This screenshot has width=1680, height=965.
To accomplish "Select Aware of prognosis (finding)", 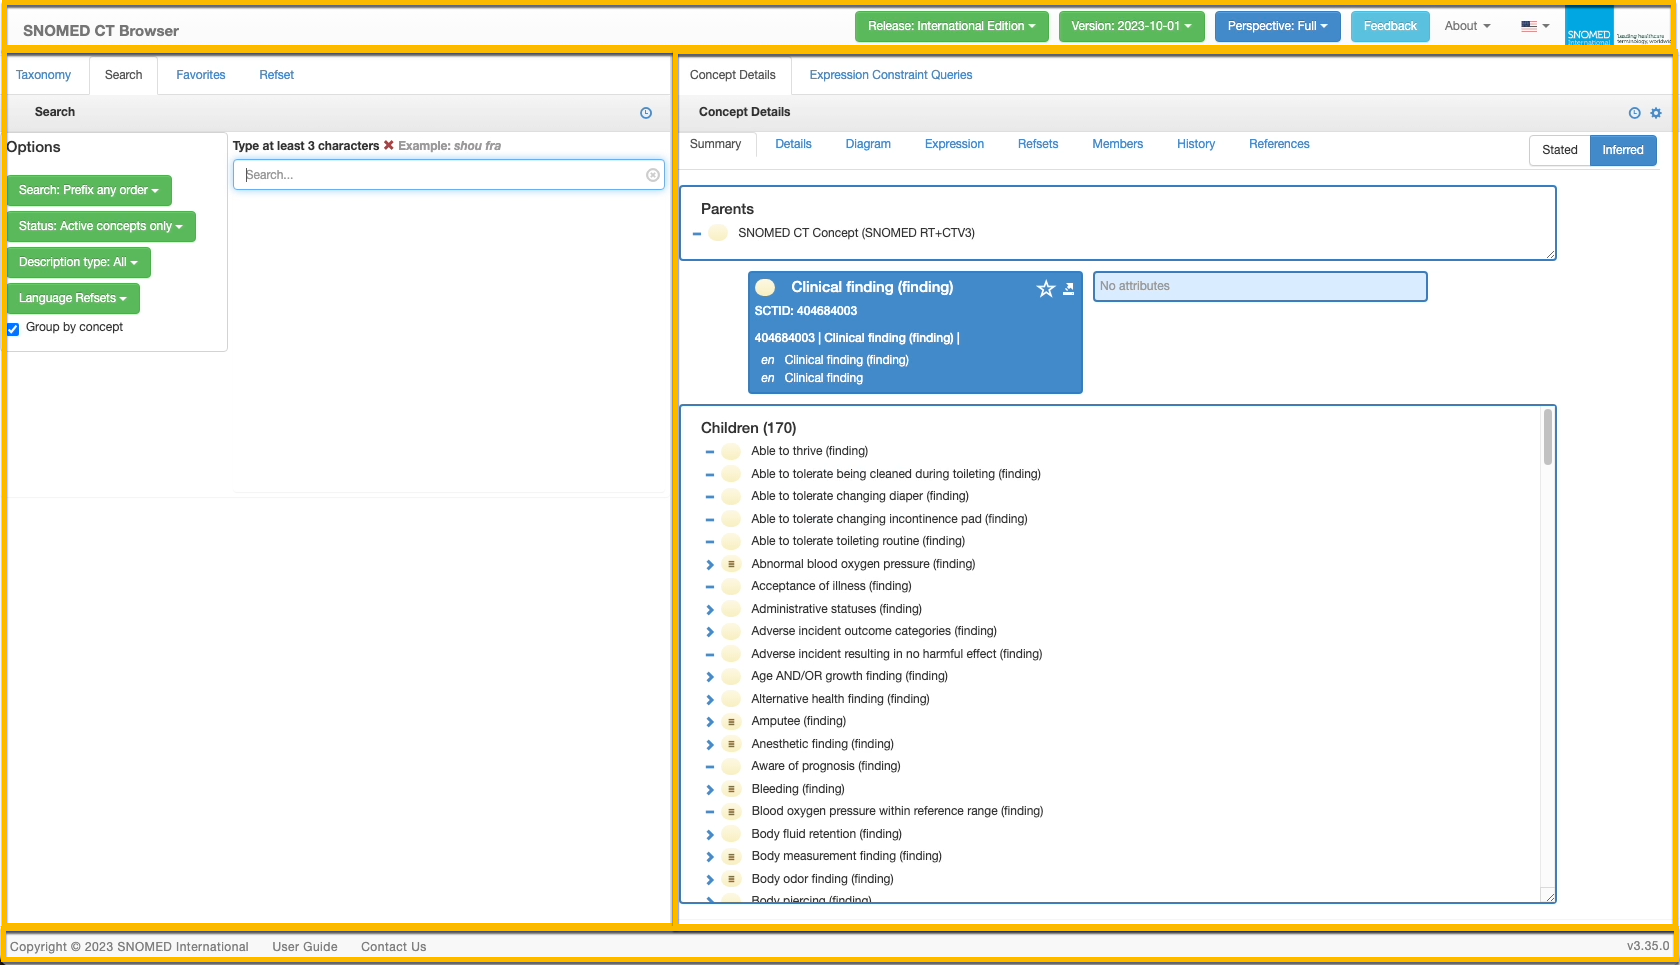I will click(826, 766).
